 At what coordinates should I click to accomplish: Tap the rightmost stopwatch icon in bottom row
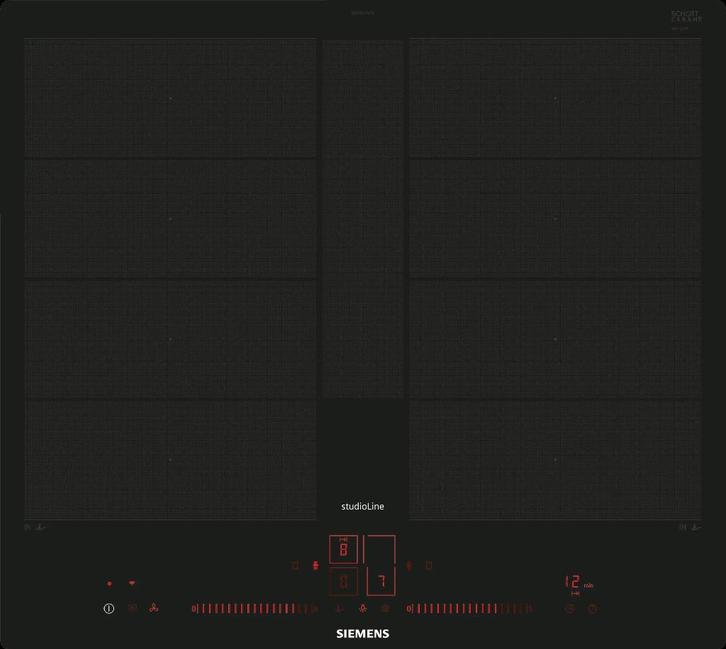pyautogui.click(x=592, y=608)
